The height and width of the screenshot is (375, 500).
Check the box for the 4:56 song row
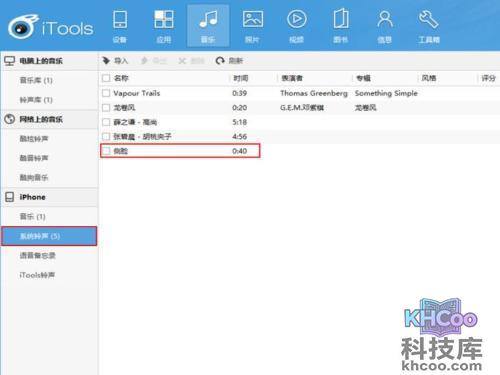point(106,136)
